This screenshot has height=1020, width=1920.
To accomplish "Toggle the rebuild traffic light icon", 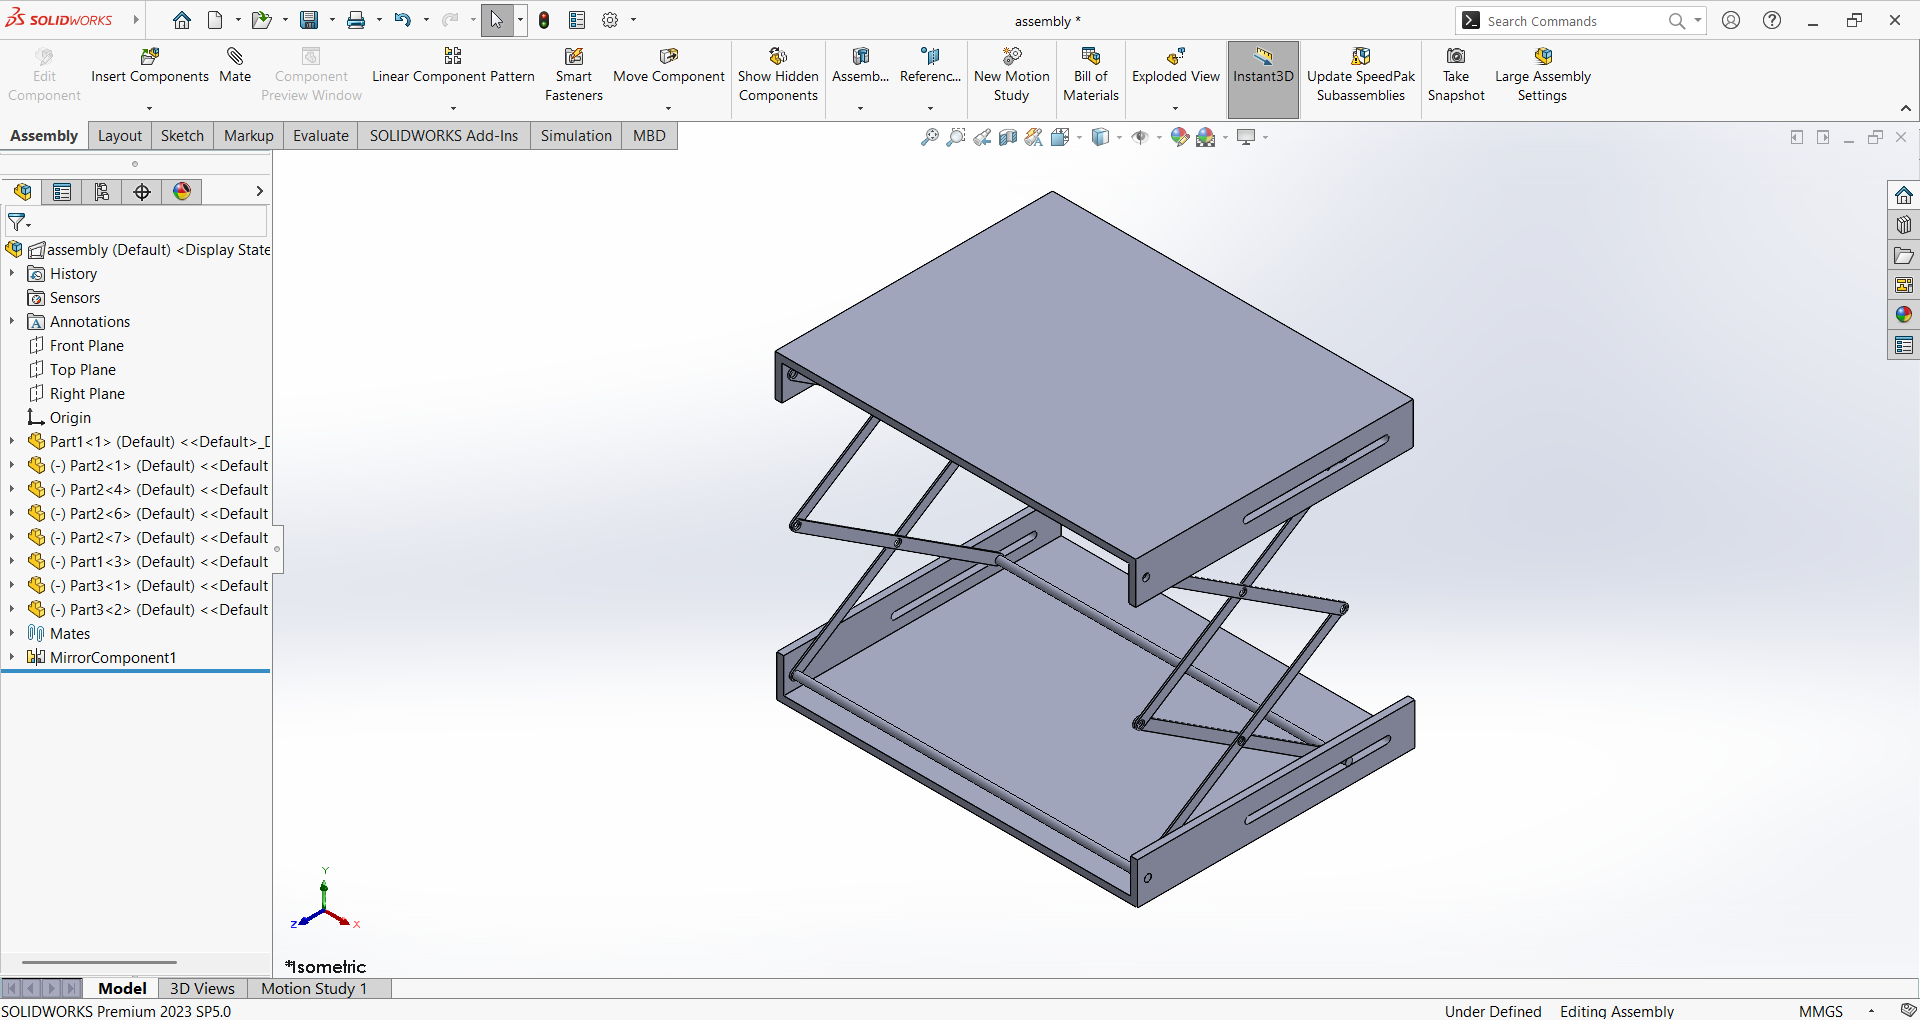I will click(x=544, y=20).
